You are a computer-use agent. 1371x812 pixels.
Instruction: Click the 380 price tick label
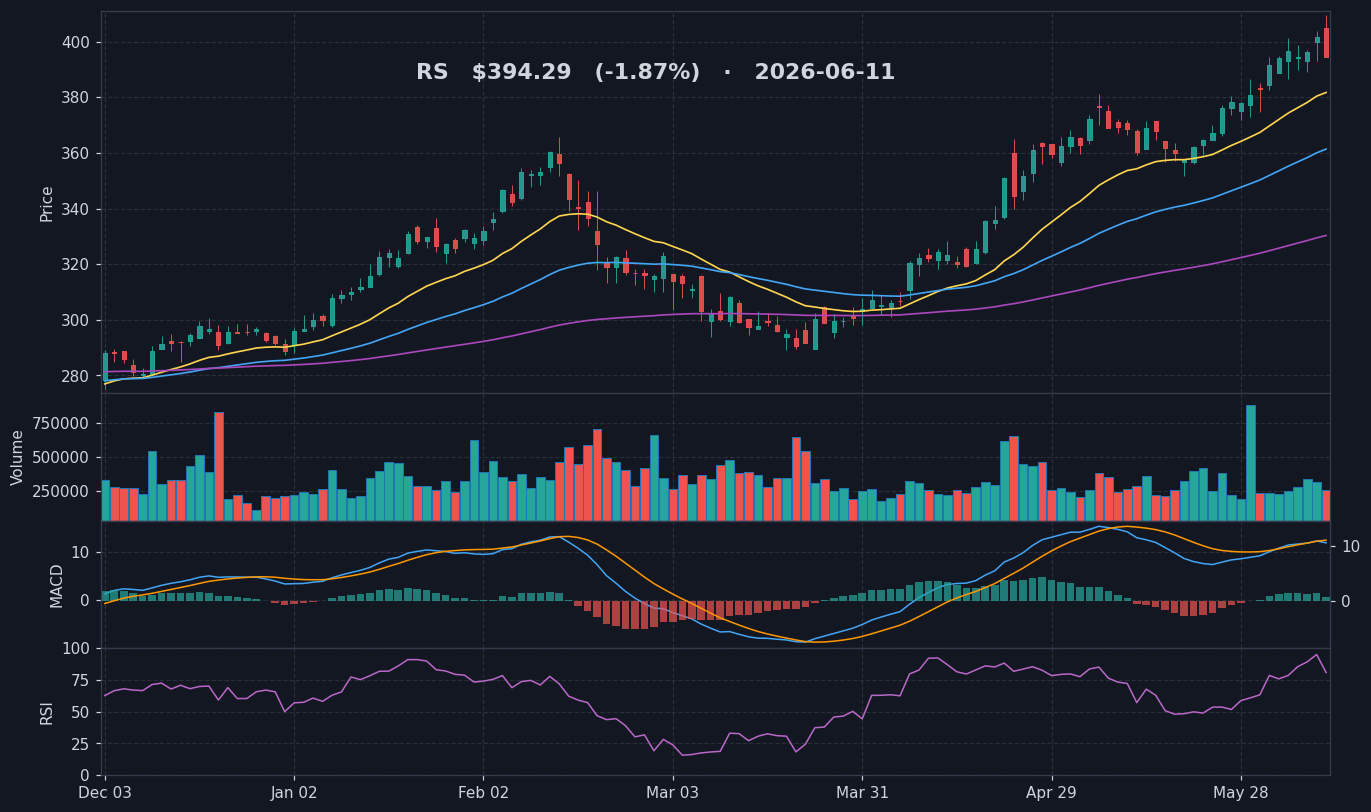pos(75,98)
